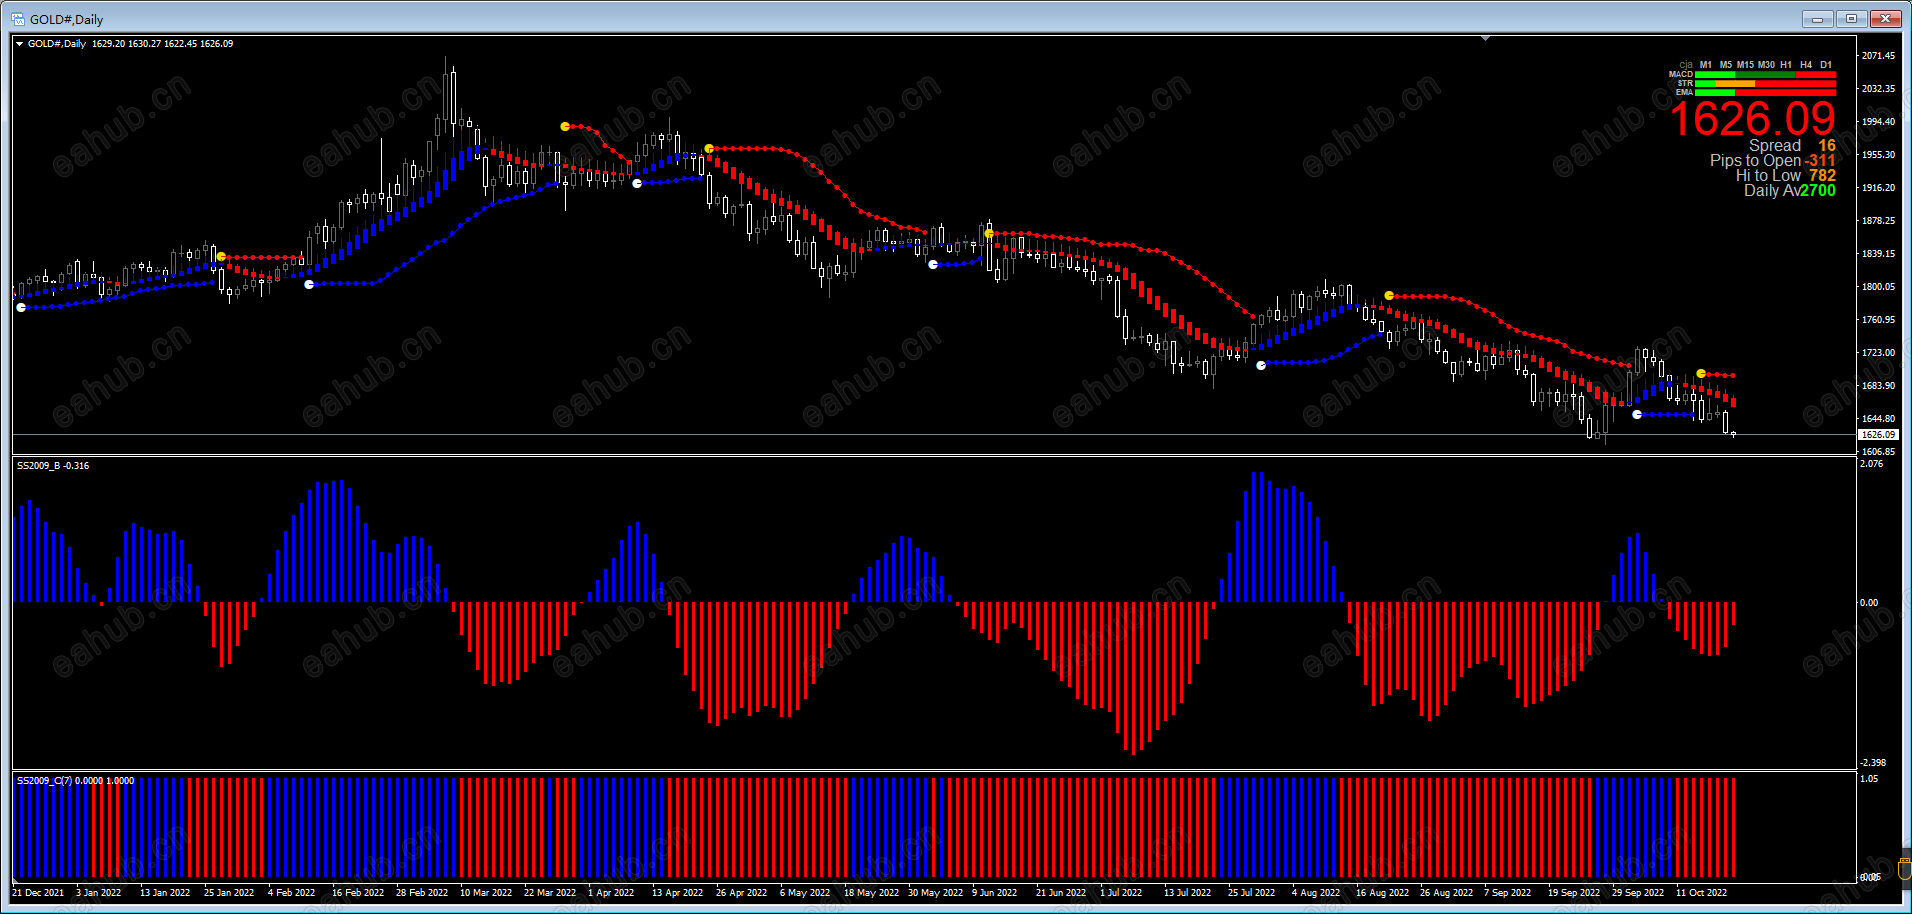Click the chart shift triangle on the top edge
The width and height of the screenshot is (1912, 914).
[x=1486, y=38]
